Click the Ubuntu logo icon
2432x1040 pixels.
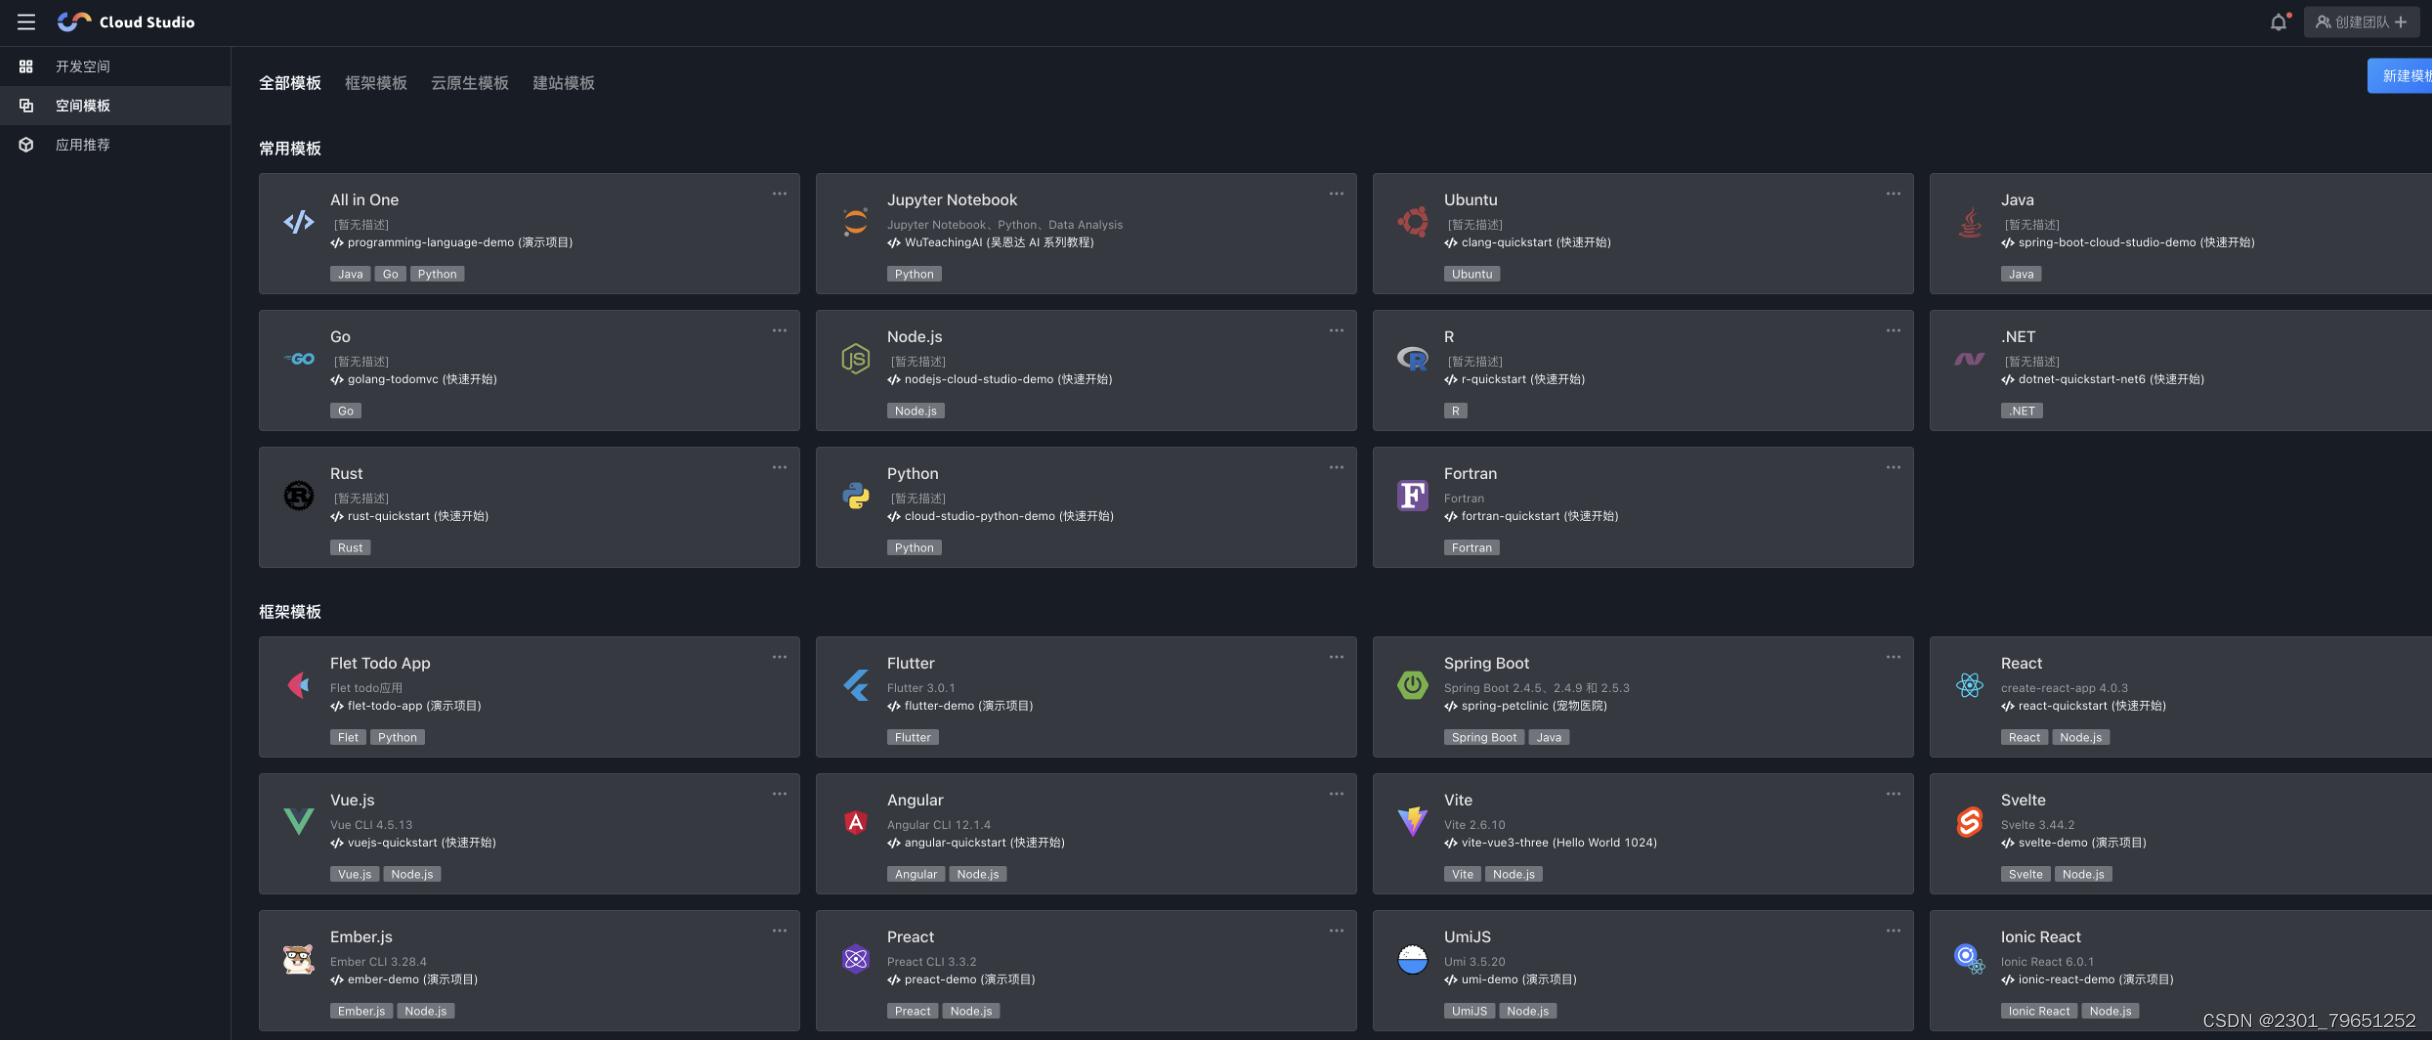click(x=1413, y=222)
